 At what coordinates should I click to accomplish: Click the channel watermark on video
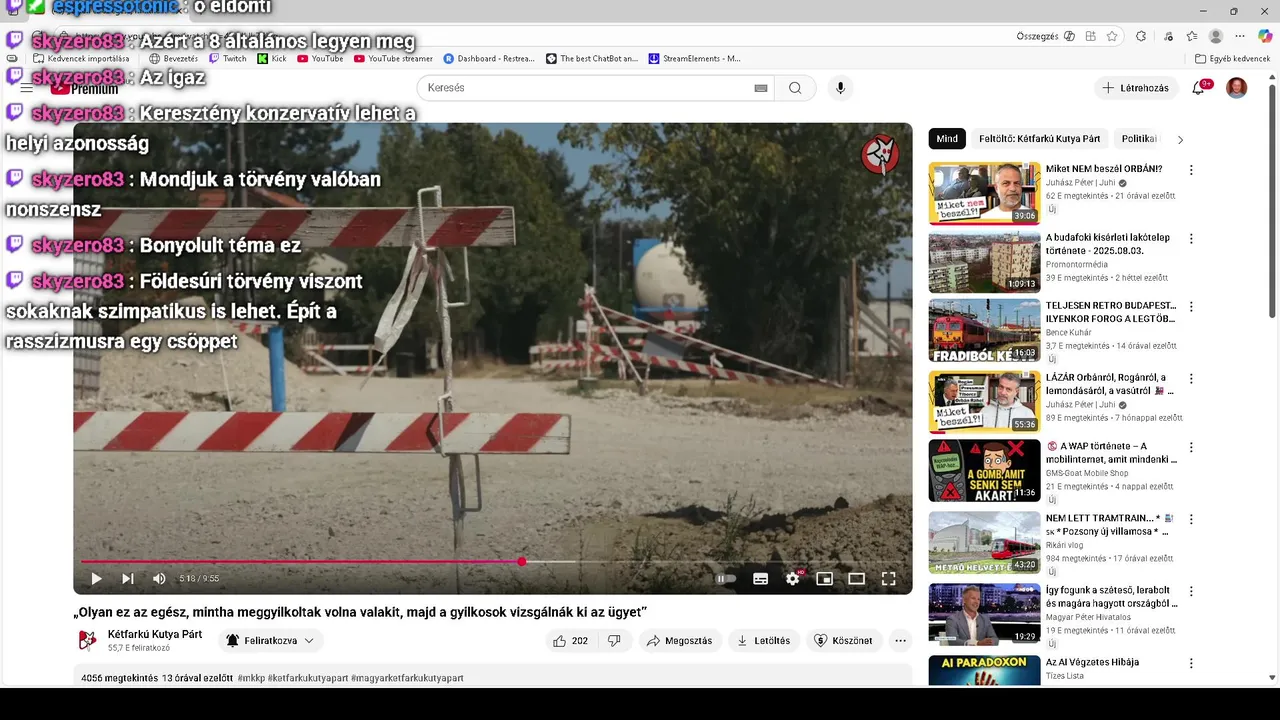point(880,155)
